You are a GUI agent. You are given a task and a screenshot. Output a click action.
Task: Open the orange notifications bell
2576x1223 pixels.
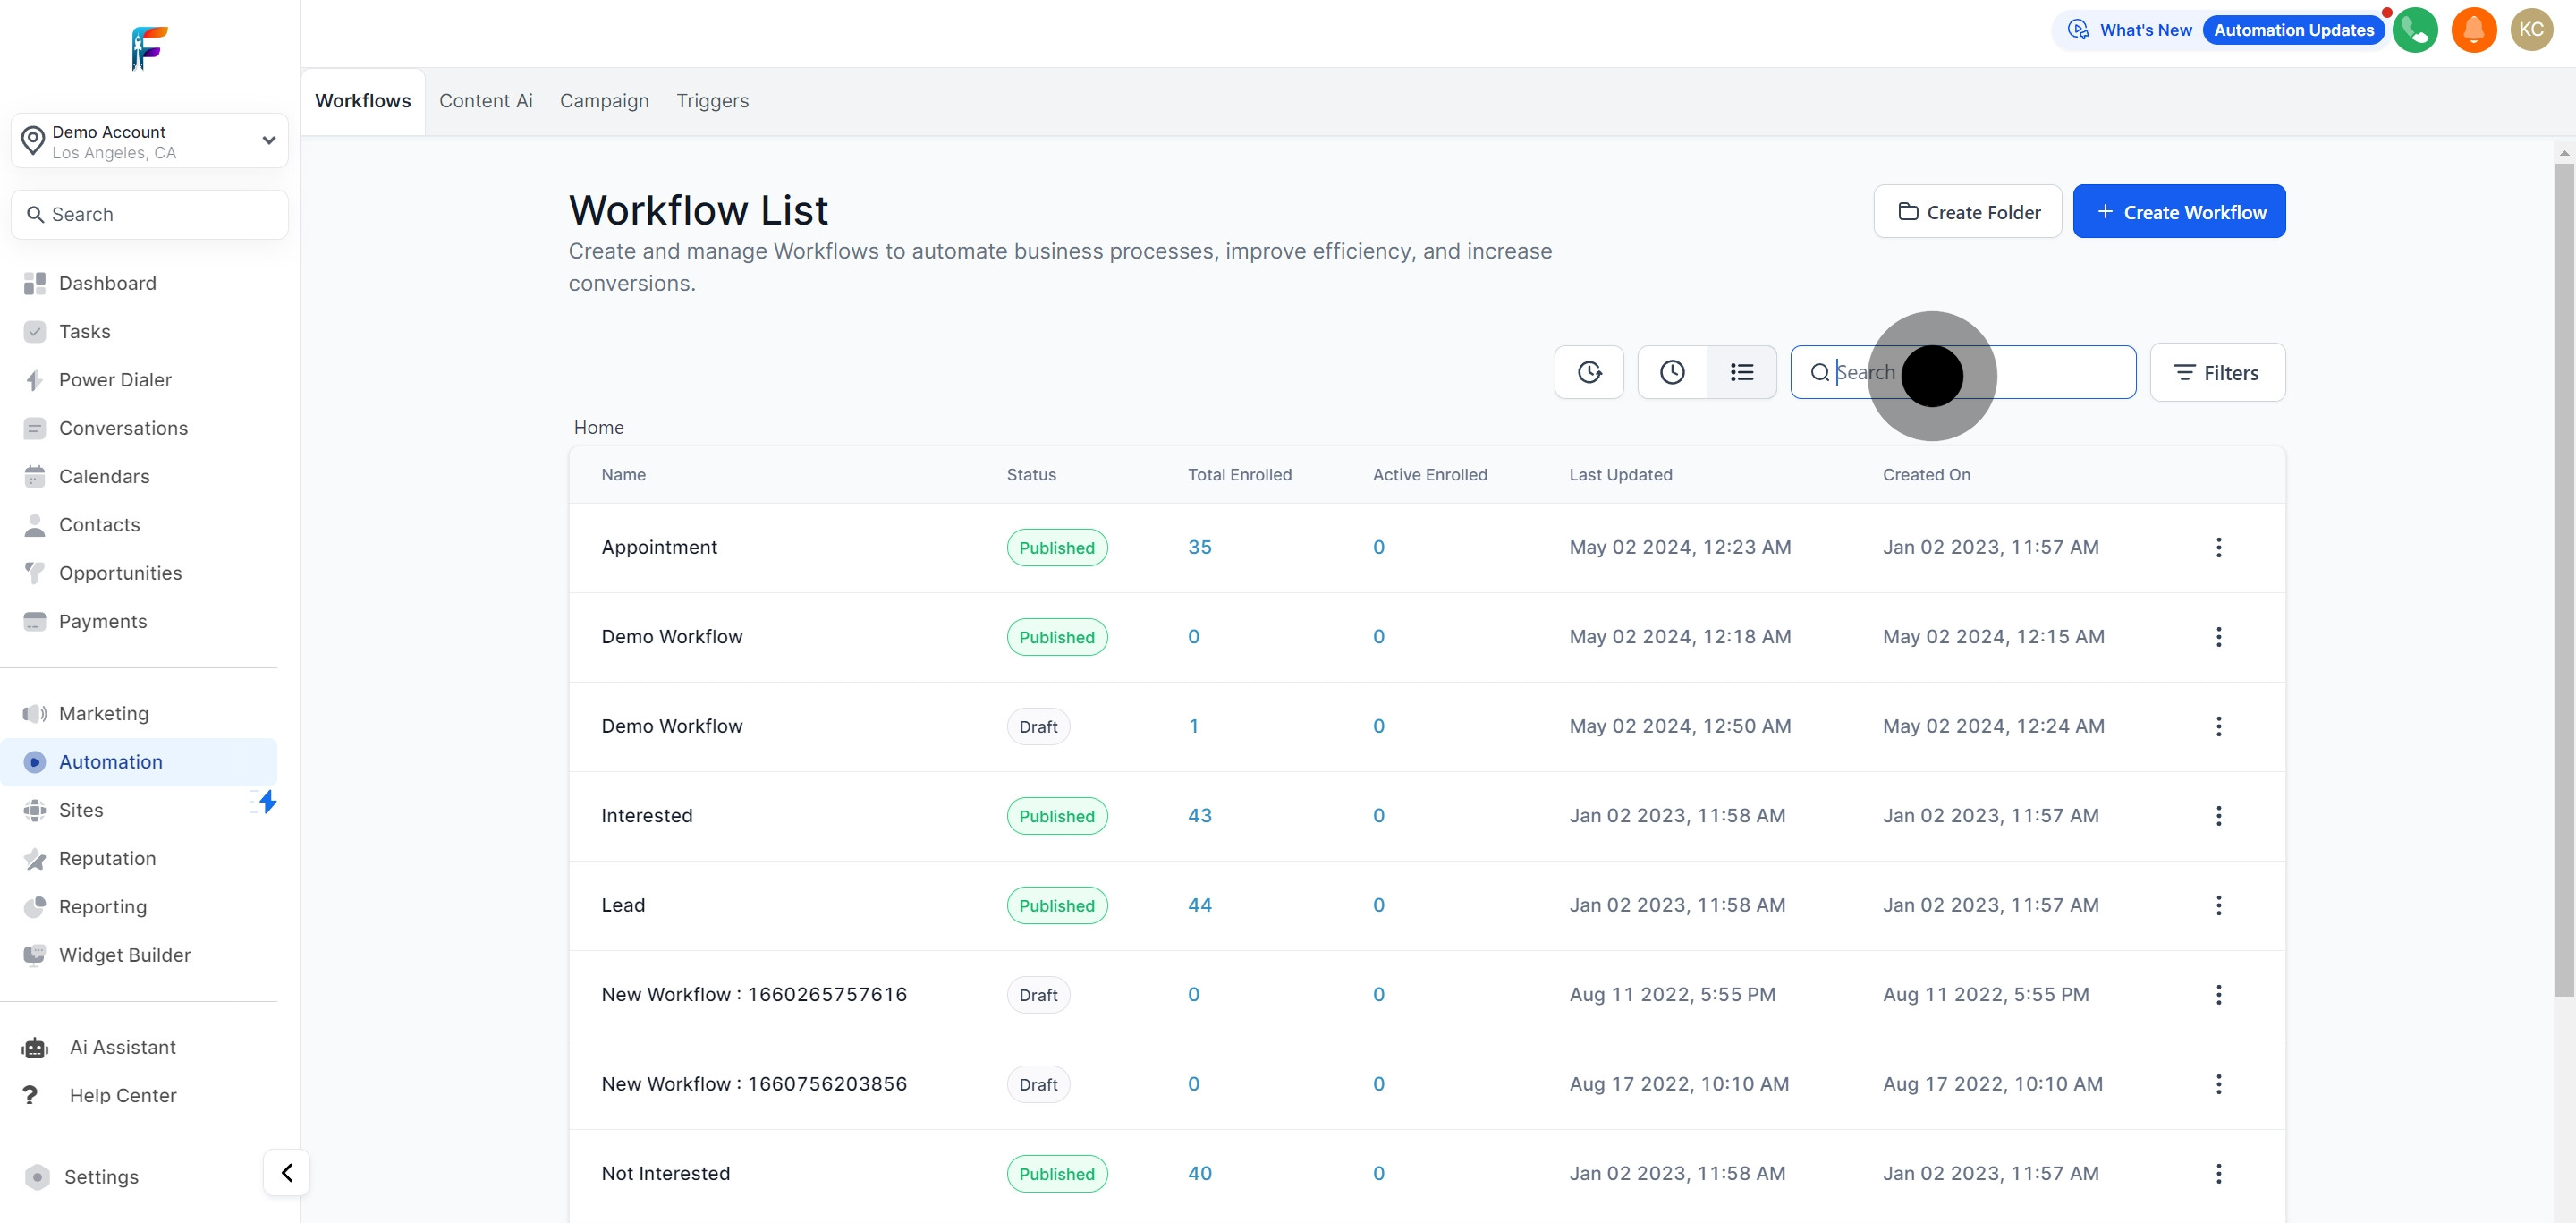click(2473, 30)
